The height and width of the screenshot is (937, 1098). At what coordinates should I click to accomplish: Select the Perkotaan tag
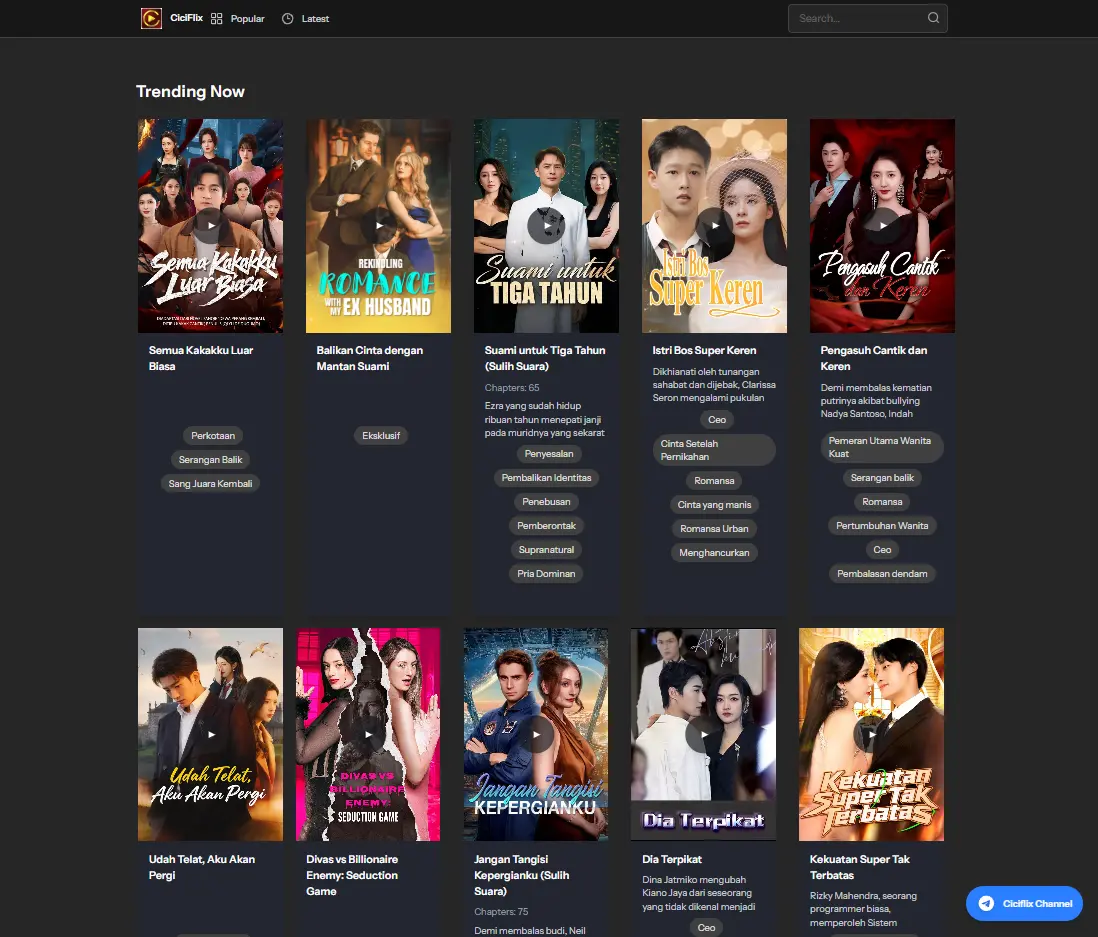coord(212,435)
